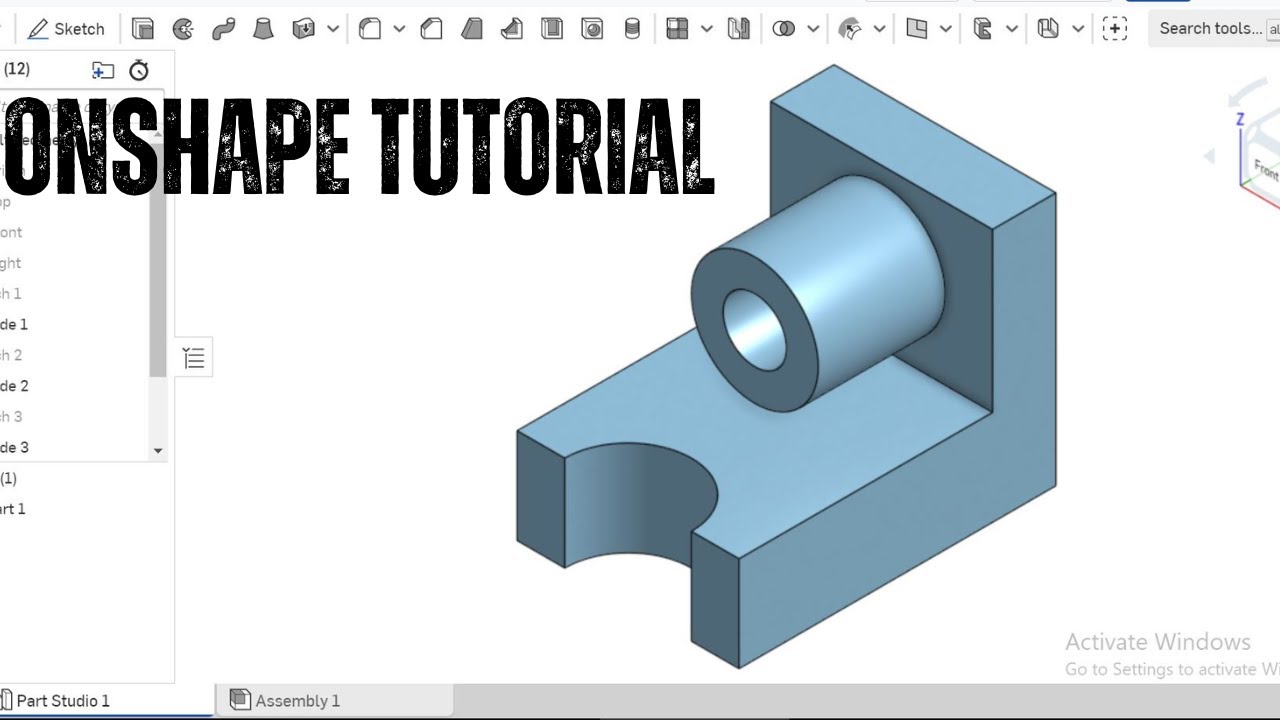Viewport: 1280px width, 720px height.
Task: Select the Hole tool
Action: 592,29
